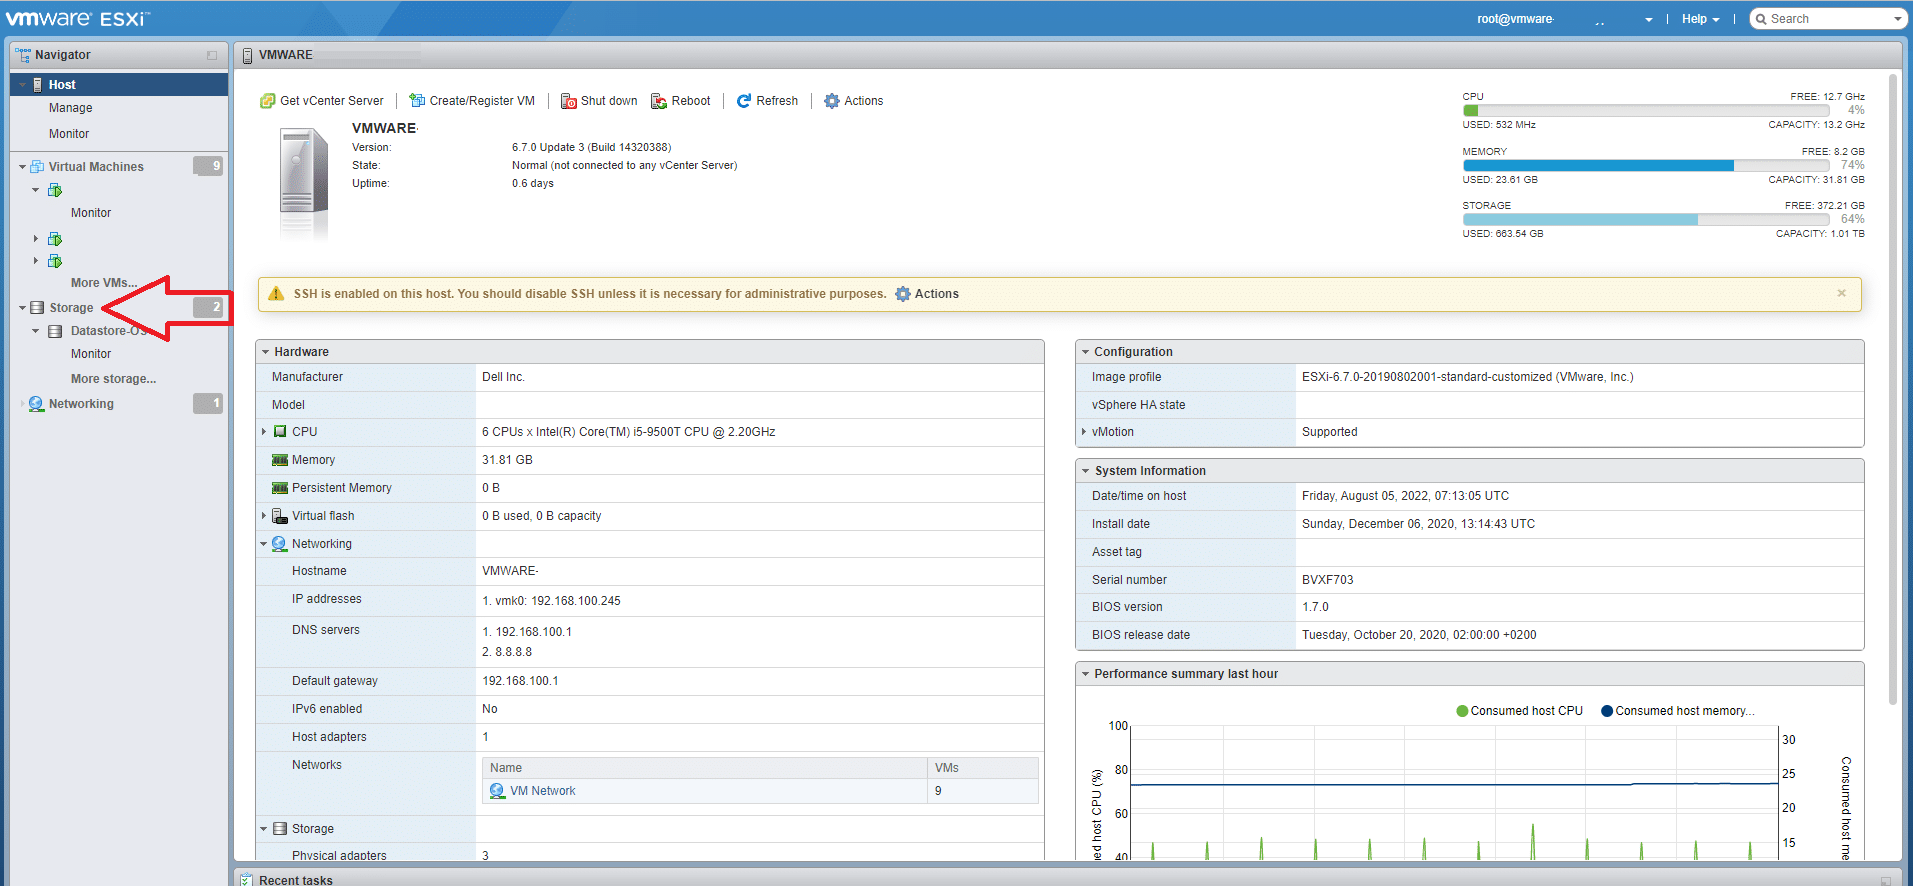Expand the Networking tree node in Navigator
1913x886 pixels.
22,404
